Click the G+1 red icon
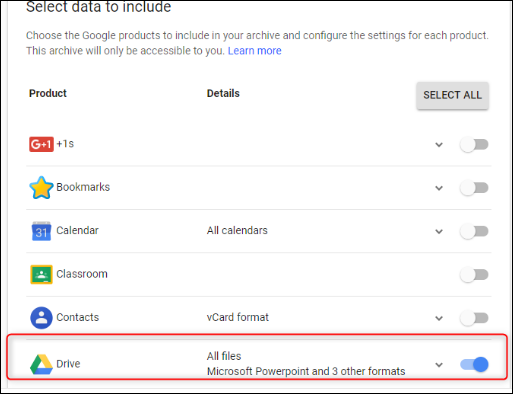Viewport: 513px width, 394px height. pyautogui.click(x=41, y=144)
